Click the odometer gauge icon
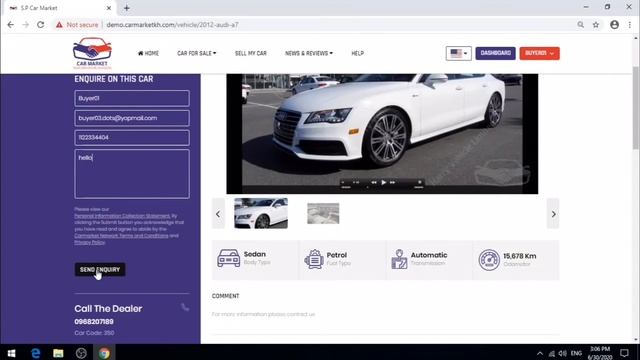 [x=489, y=260]
